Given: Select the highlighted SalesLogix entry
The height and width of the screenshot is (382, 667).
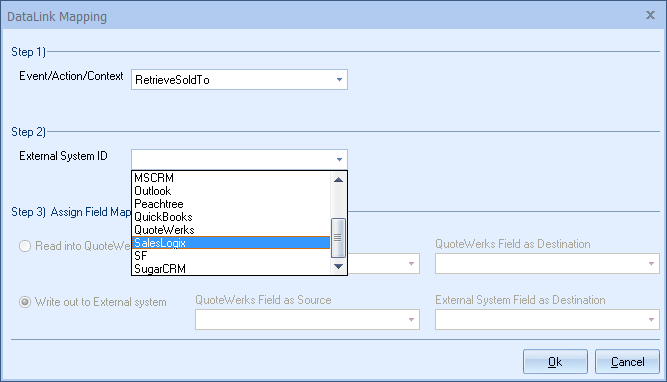Looking at the screenshot, I should click(x=231, y=243).
